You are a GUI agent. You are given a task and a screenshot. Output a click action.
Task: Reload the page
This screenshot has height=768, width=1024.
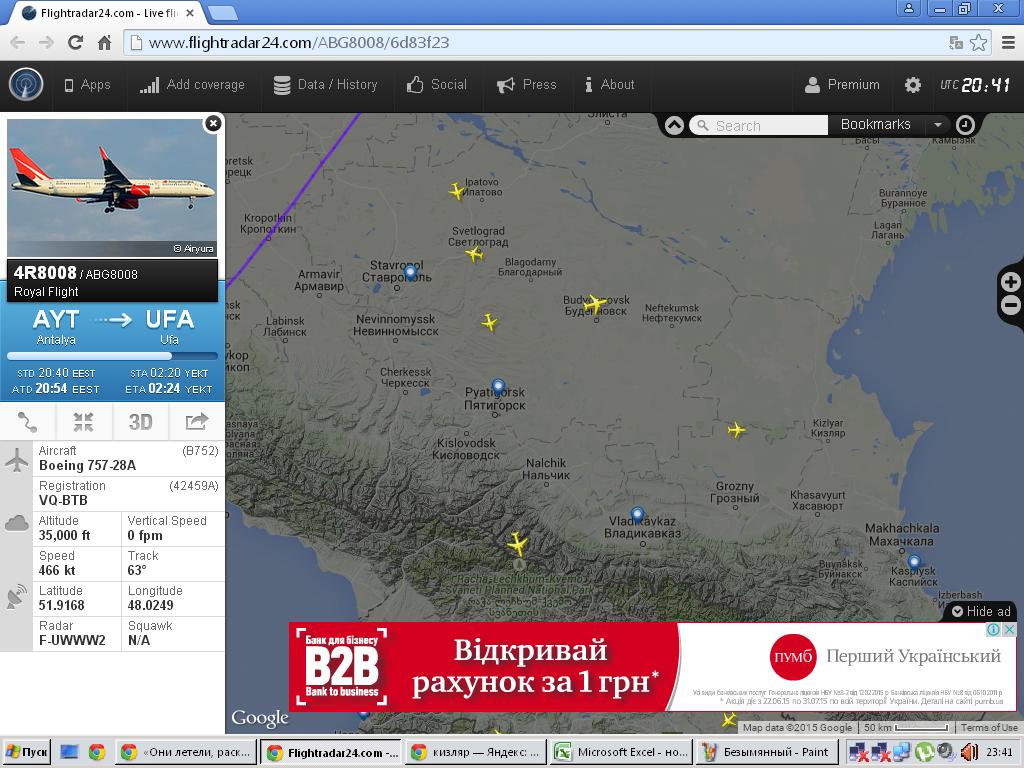76,43
